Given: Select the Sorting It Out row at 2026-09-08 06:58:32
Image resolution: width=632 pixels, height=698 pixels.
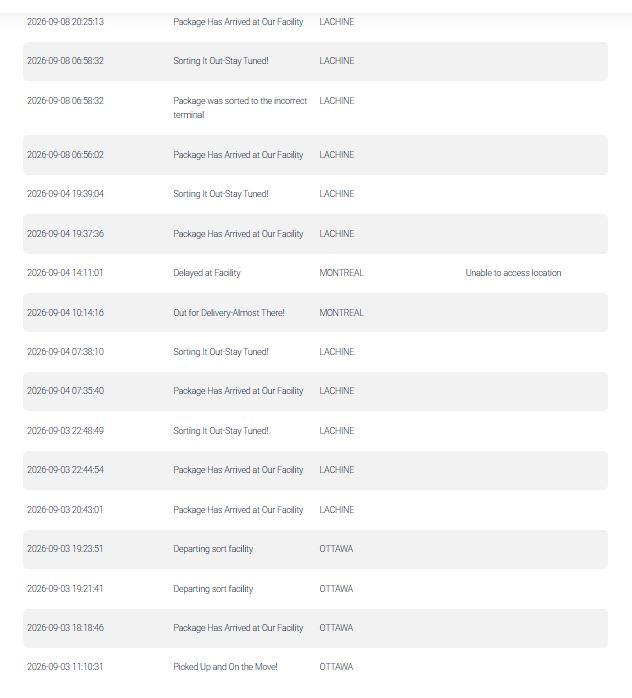Looking at the screenshot, I should (x=316, y=61).
